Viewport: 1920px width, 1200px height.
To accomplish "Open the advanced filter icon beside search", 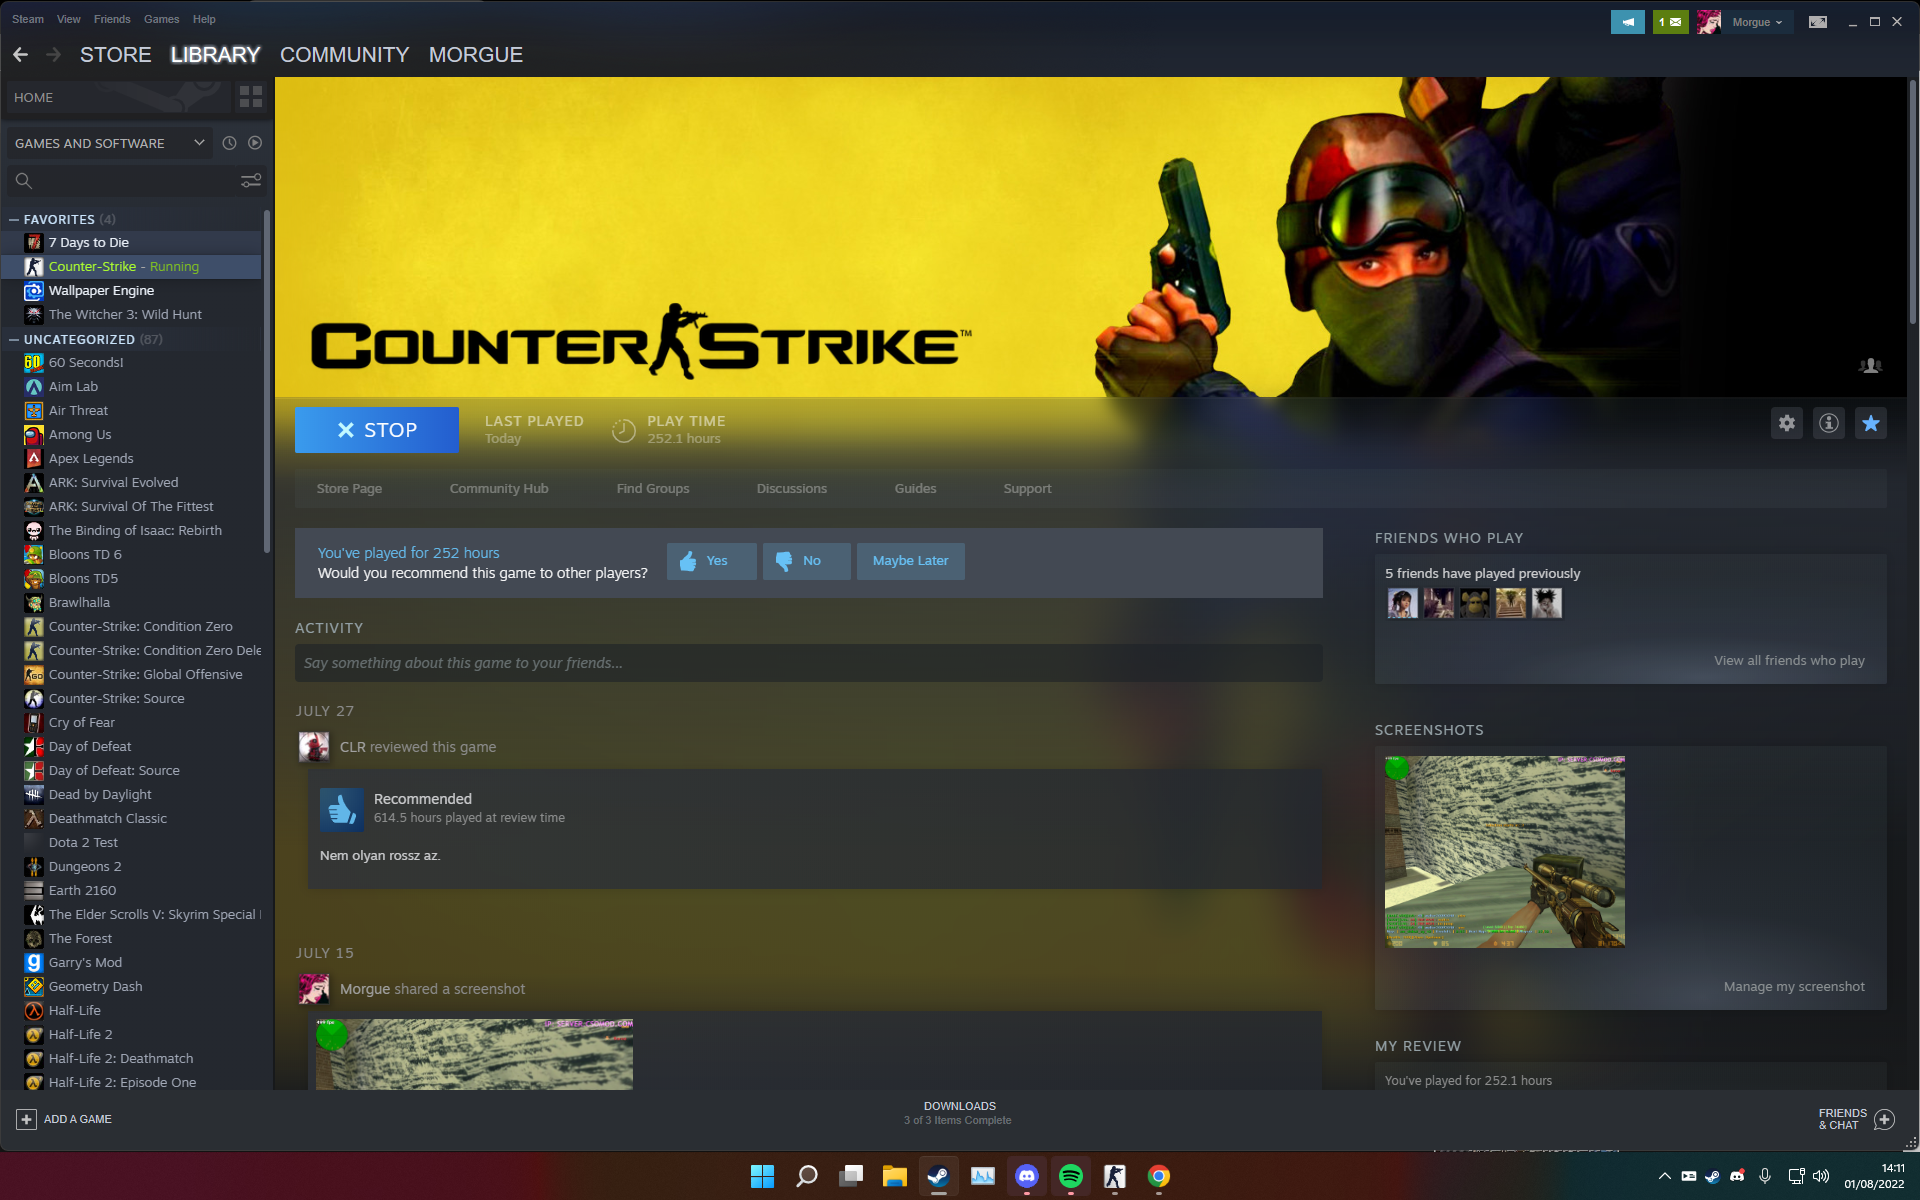I will click(250, 180).
